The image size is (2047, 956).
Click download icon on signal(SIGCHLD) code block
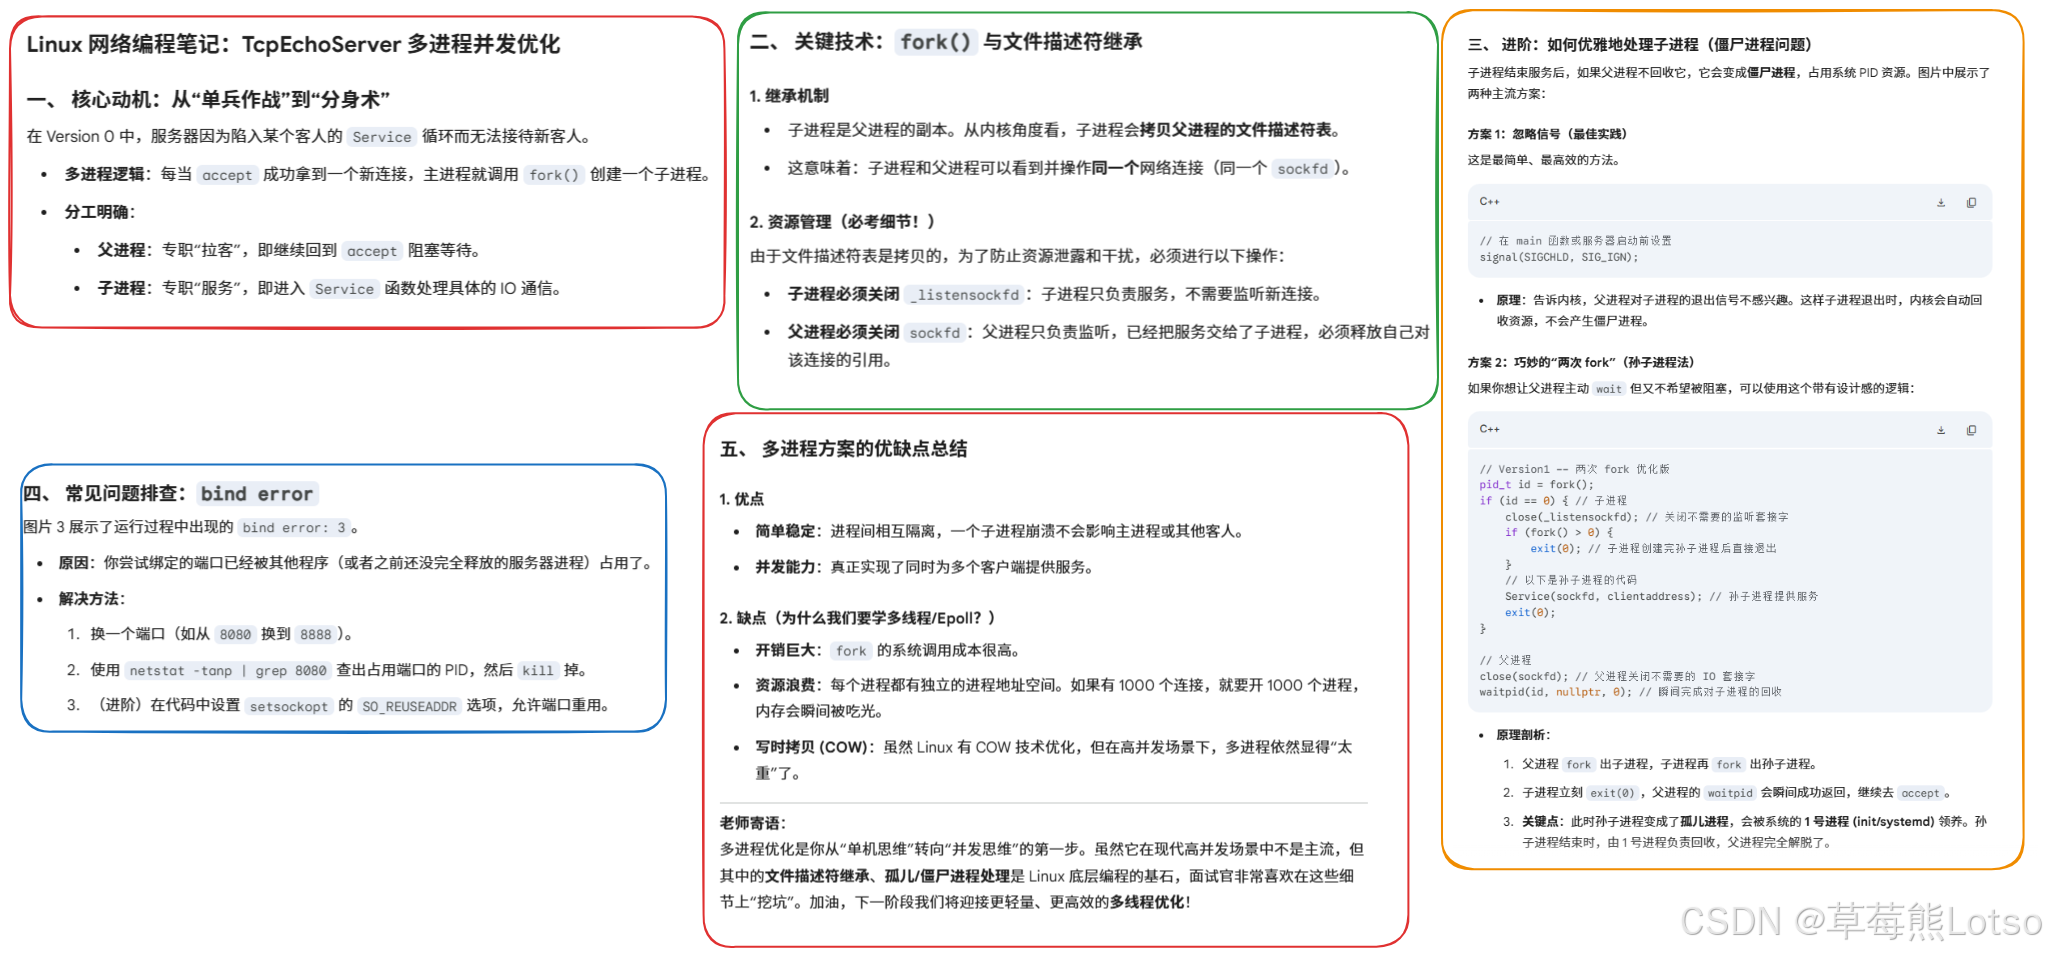click(1940, 203)
